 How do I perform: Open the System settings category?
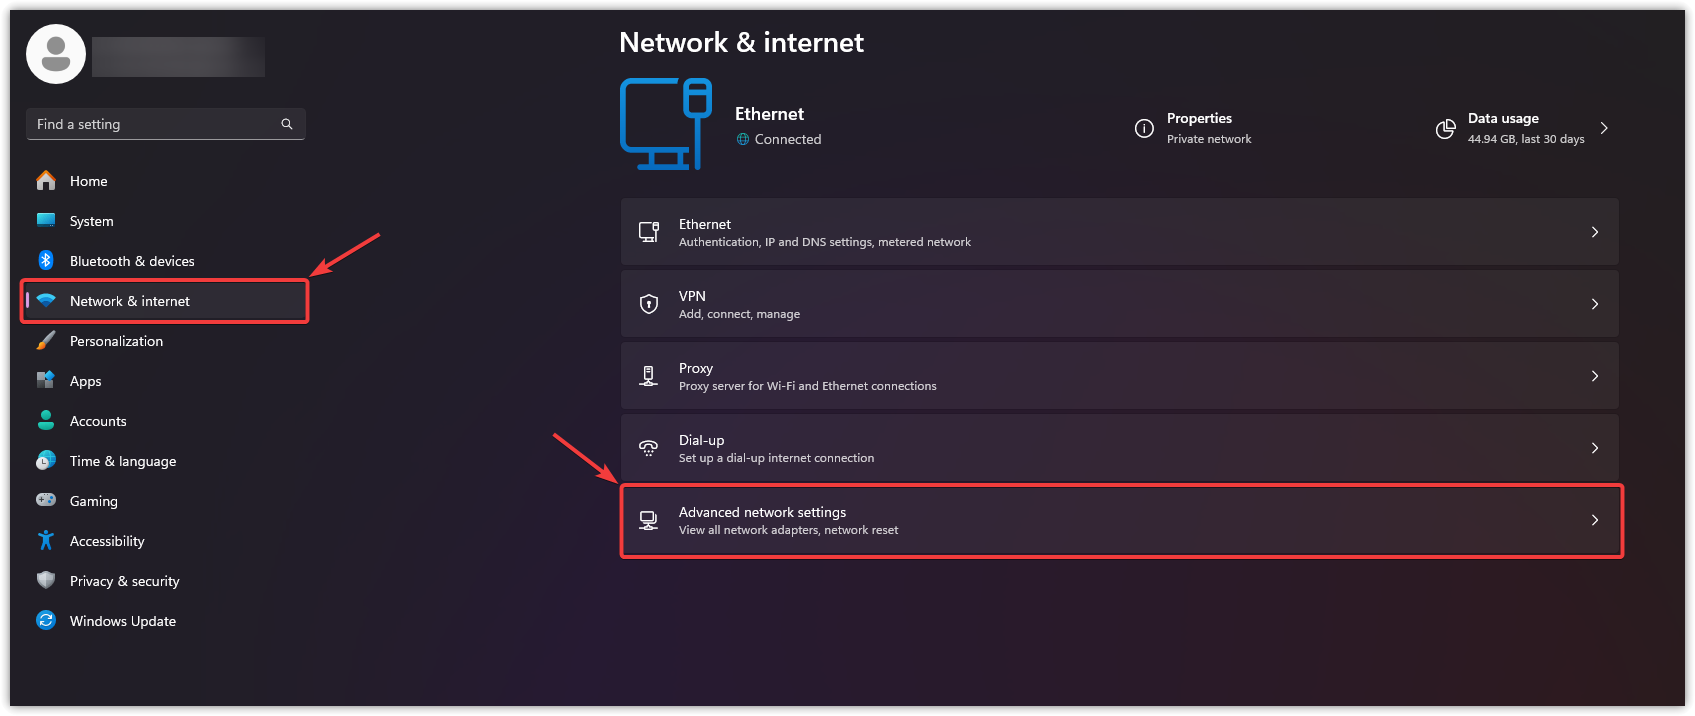tap(92, 221)
